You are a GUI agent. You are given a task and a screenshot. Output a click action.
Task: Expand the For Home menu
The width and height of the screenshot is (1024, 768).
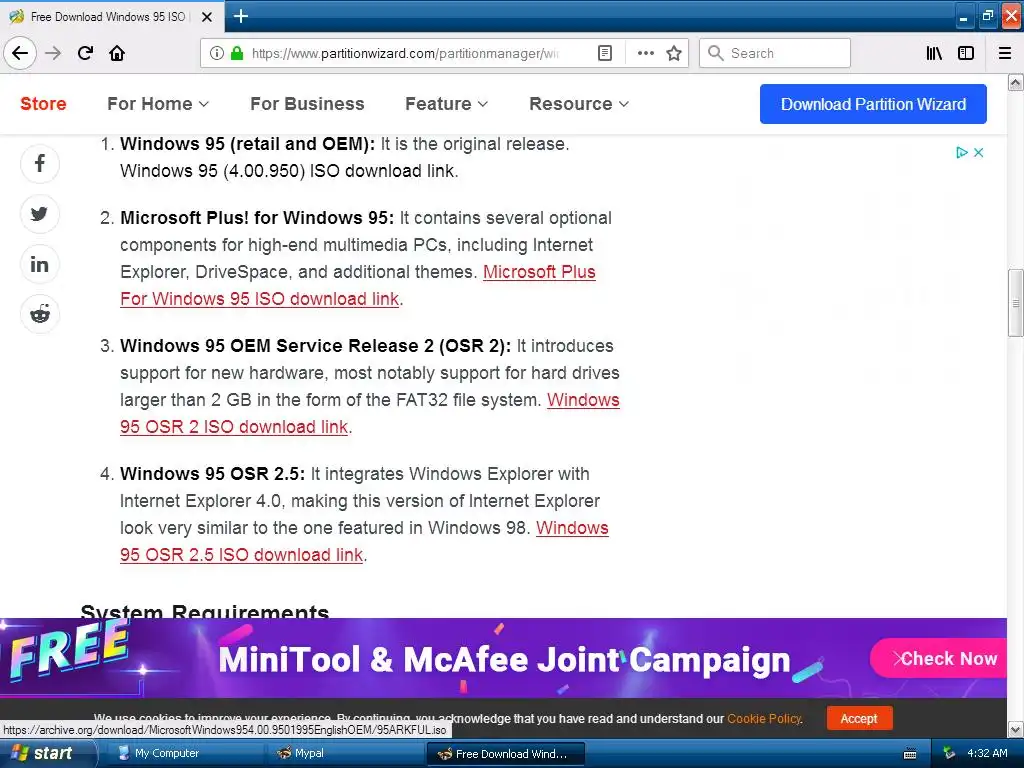pos(158,104)
